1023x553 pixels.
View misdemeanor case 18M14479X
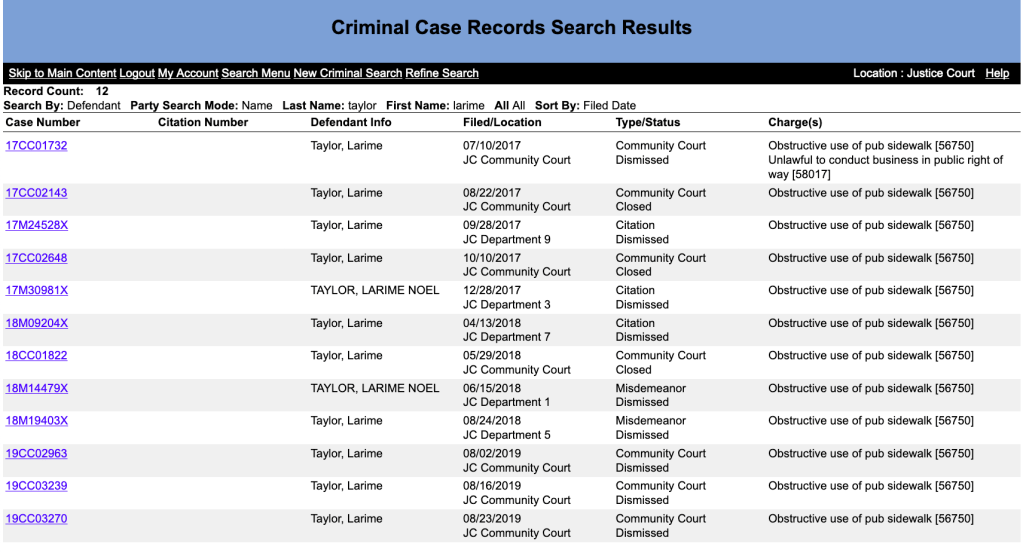click(36, 389)
